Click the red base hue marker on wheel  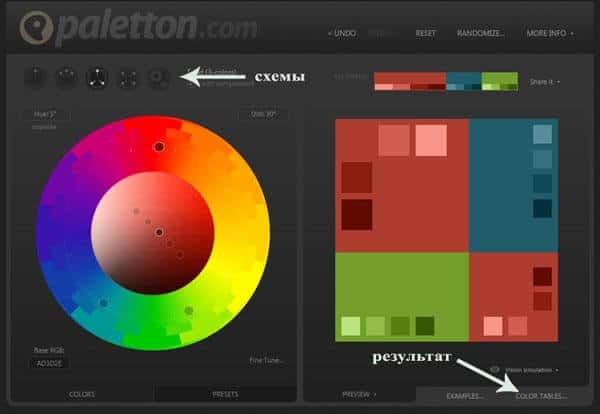[159, 147]
